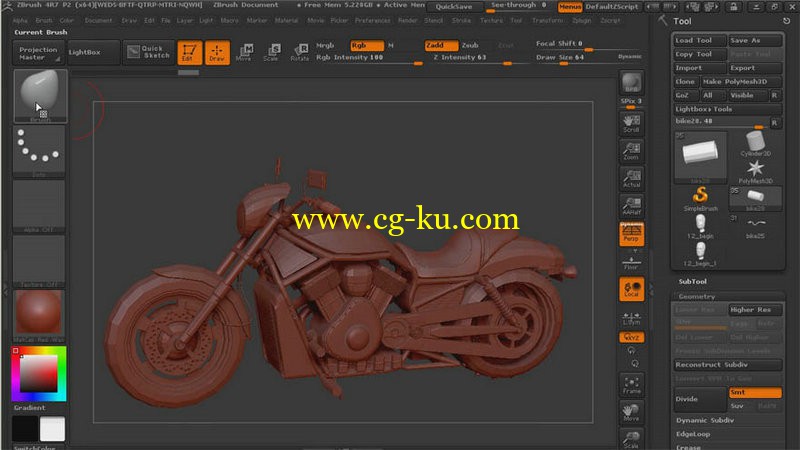The image size is (800, 450).
Task: Select the bike25 tool thumbnail
Action: coord(755,226)
